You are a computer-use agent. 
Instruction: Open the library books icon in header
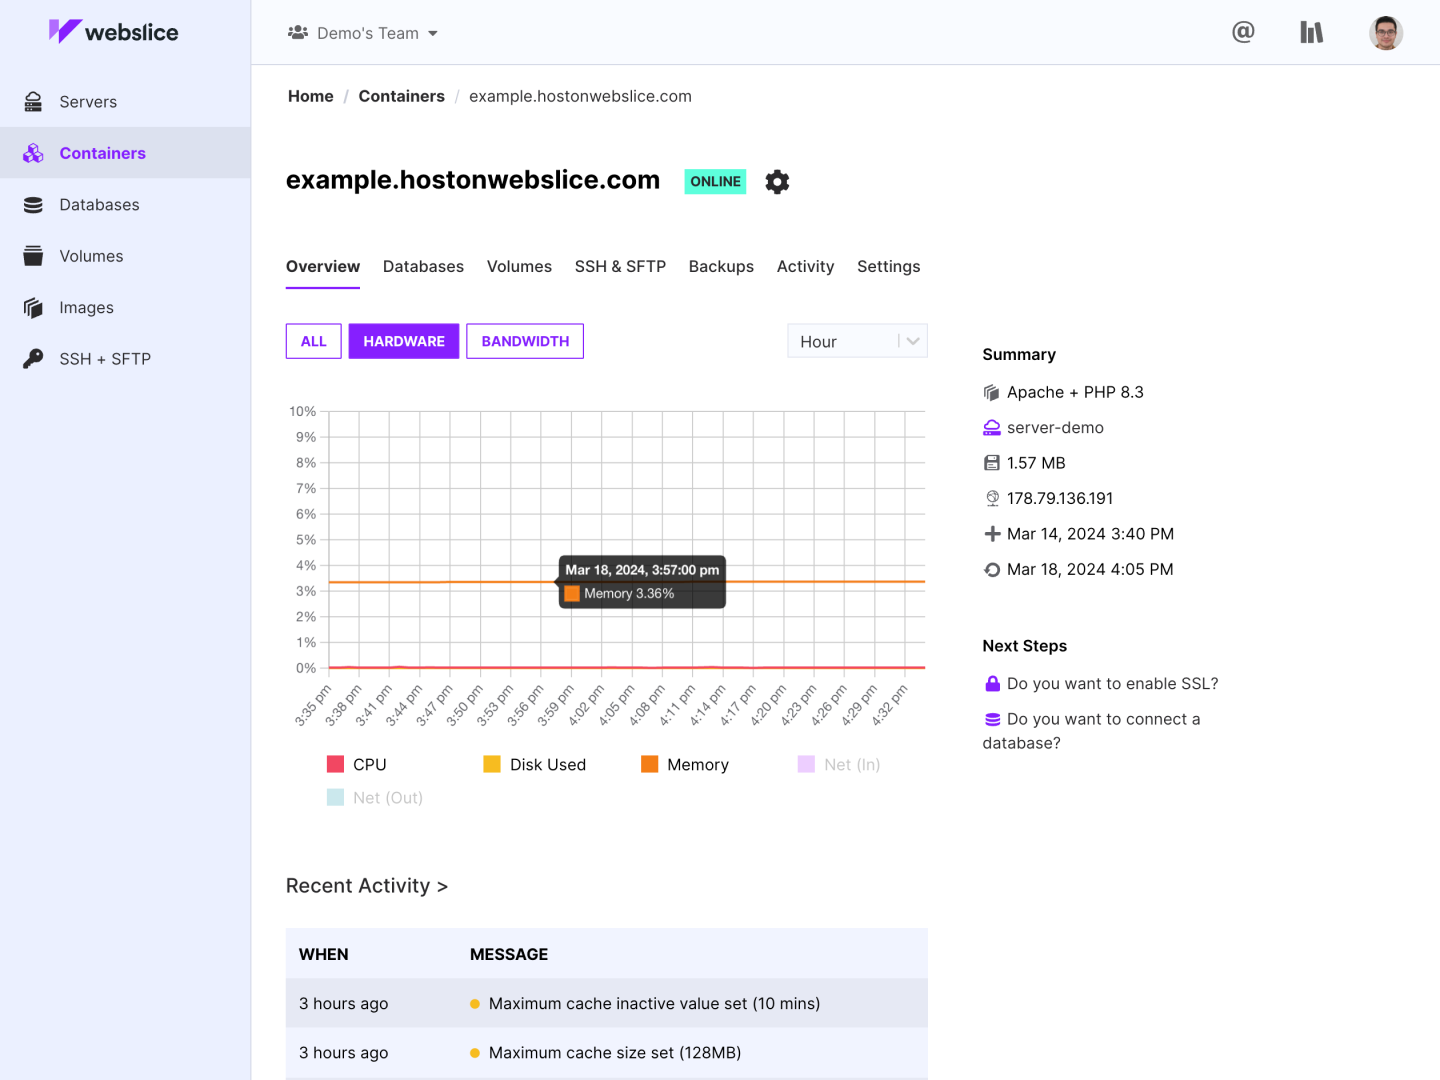pyautogui.click(x=1311, y=33)
